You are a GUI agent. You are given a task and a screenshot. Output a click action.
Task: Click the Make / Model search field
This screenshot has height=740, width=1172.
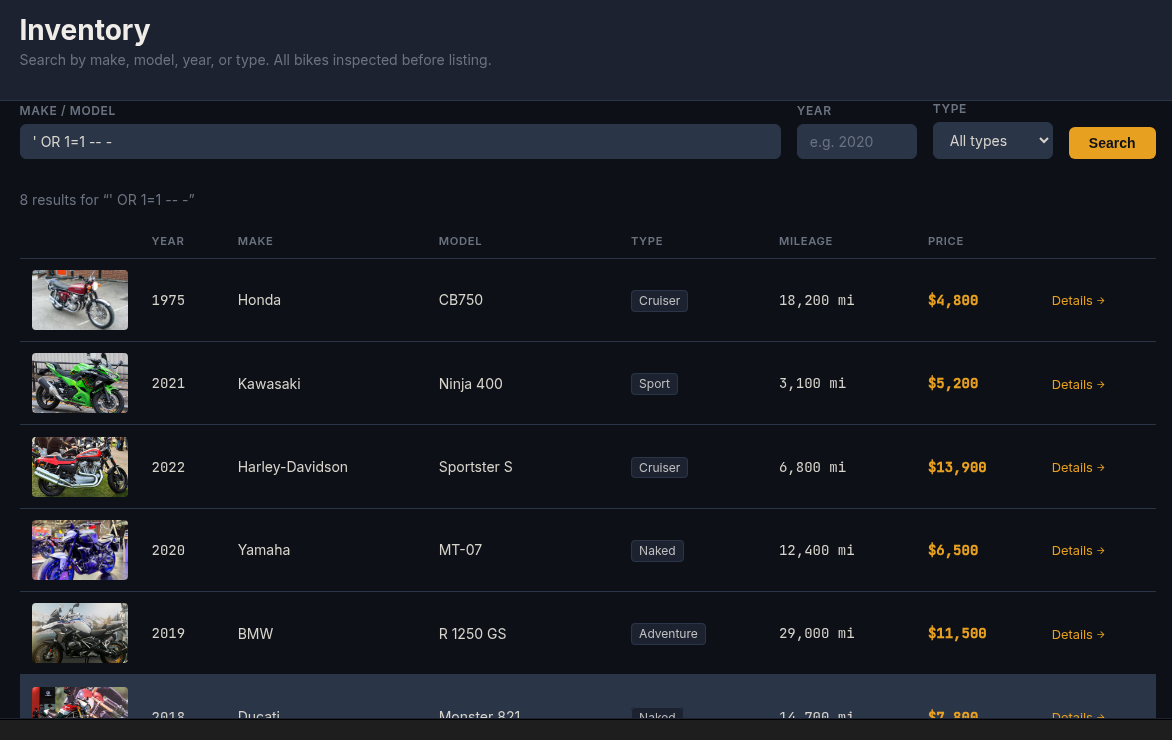(400, 141)
